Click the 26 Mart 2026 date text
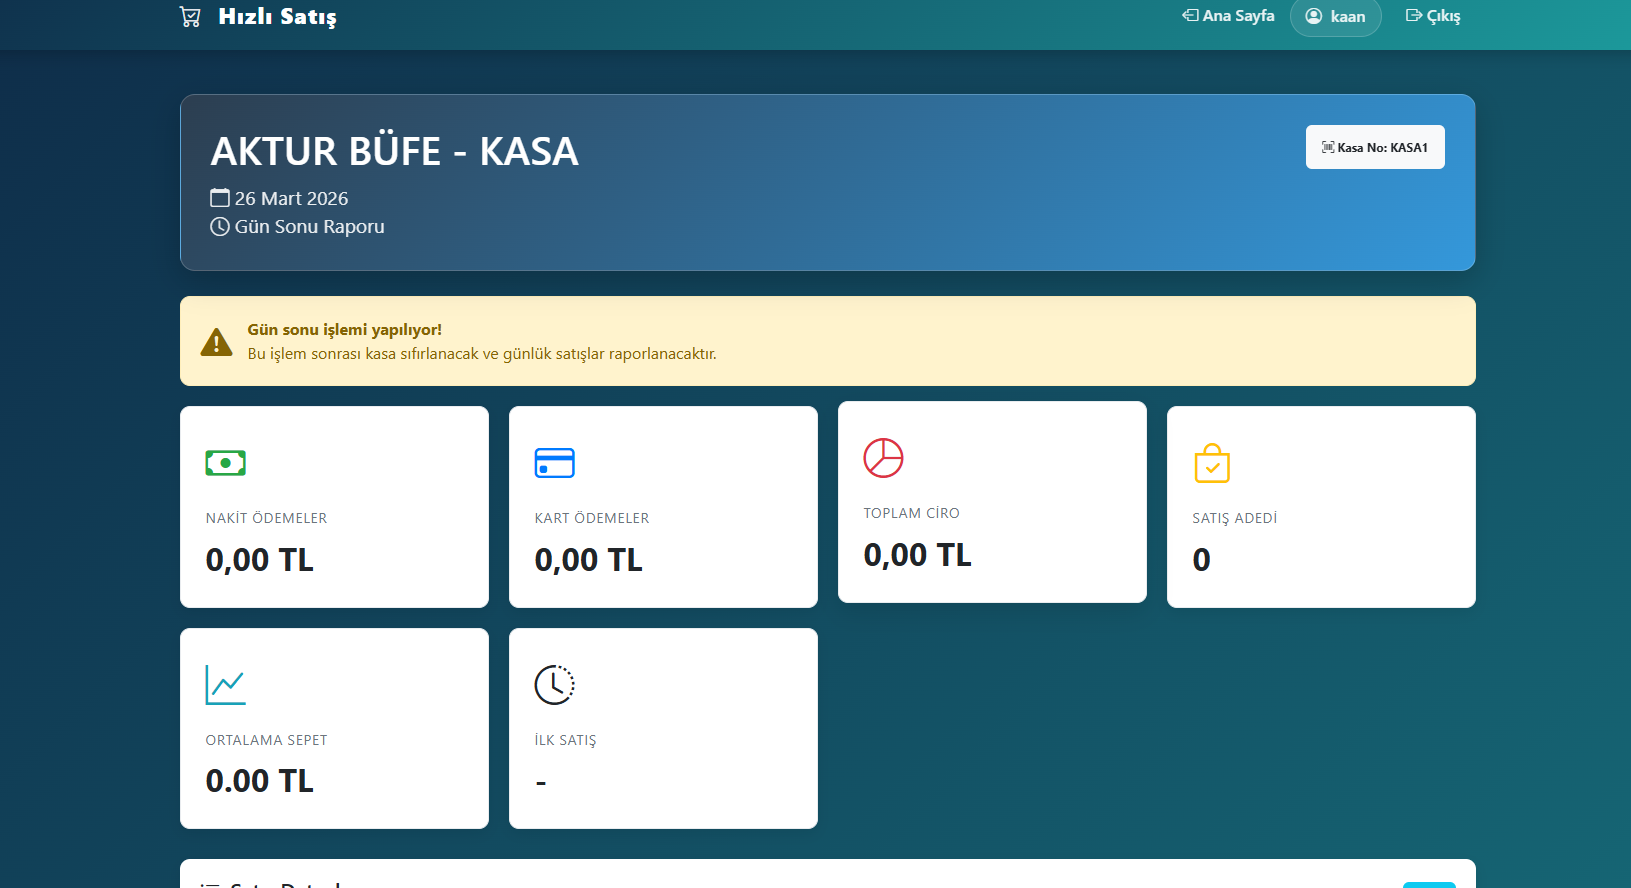 (x=291, y=199)
